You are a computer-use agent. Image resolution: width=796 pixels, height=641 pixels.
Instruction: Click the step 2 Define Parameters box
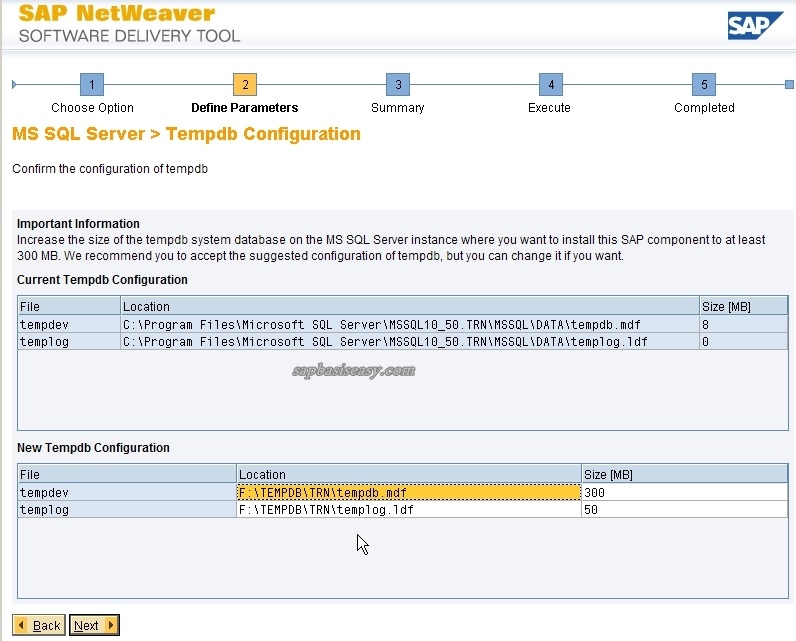(x=245, y=84)
